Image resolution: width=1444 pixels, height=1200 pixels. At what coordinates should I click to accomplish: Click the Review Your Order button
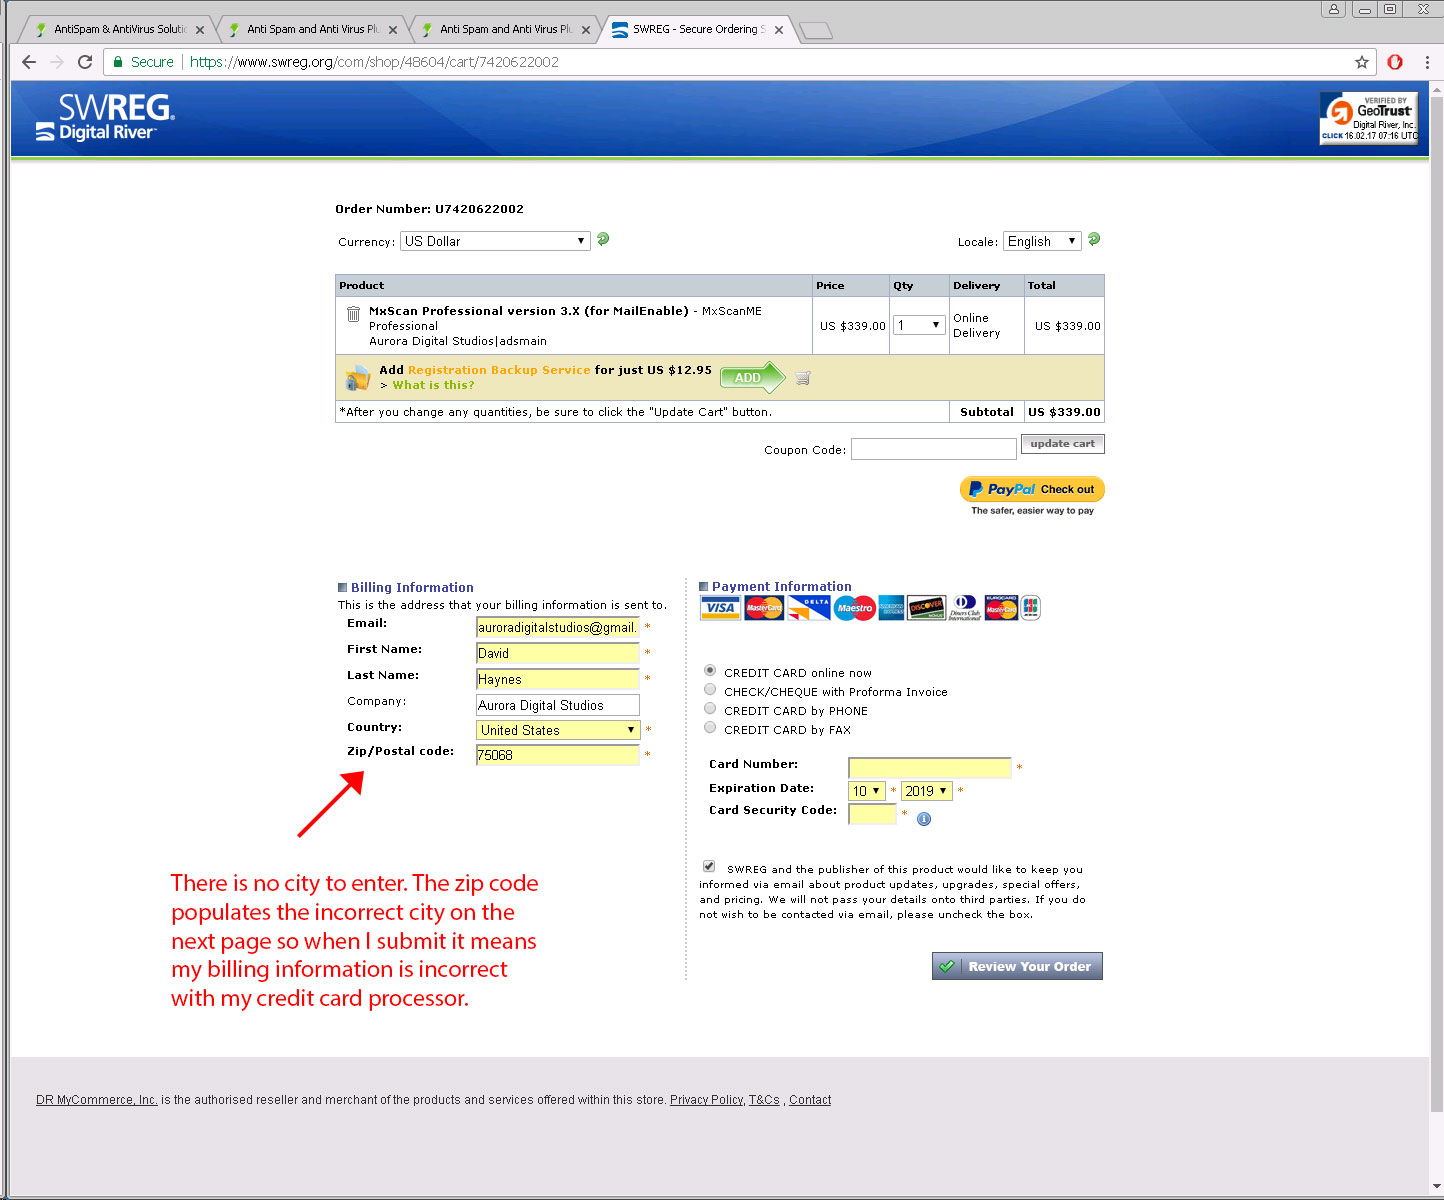[1017, 966]
